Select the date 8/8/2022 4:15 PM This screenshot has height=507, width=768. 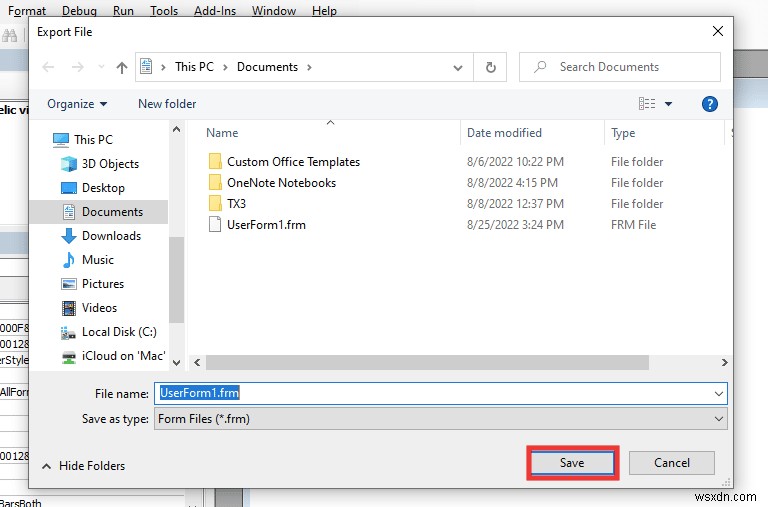coord(512,183)
